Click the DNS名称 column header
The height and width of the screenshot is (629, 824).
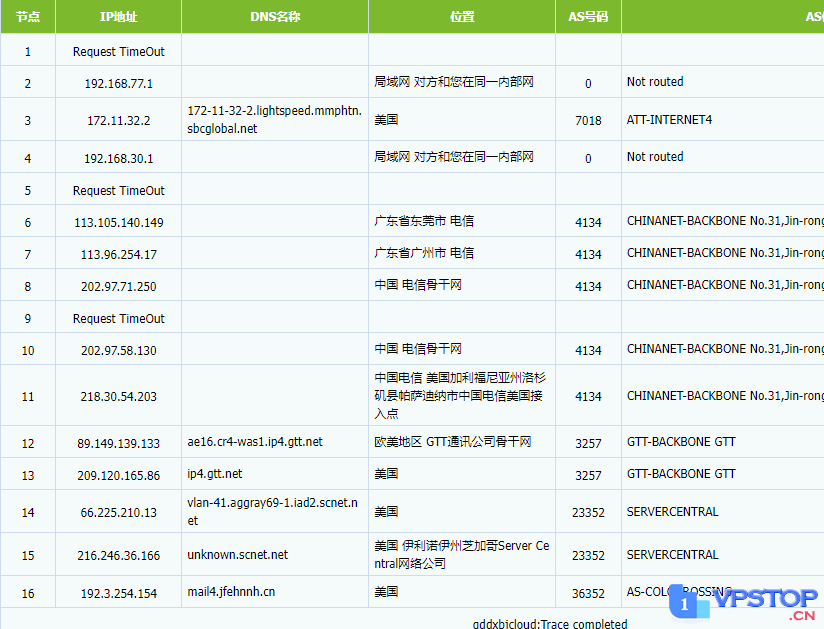tap(275, 17)
